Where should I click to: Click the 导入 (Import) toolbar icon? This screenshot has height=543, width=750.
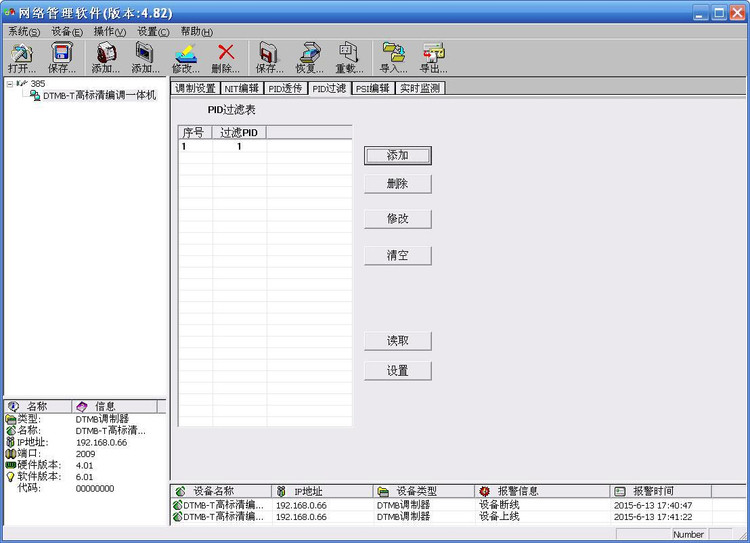point(394,58)
